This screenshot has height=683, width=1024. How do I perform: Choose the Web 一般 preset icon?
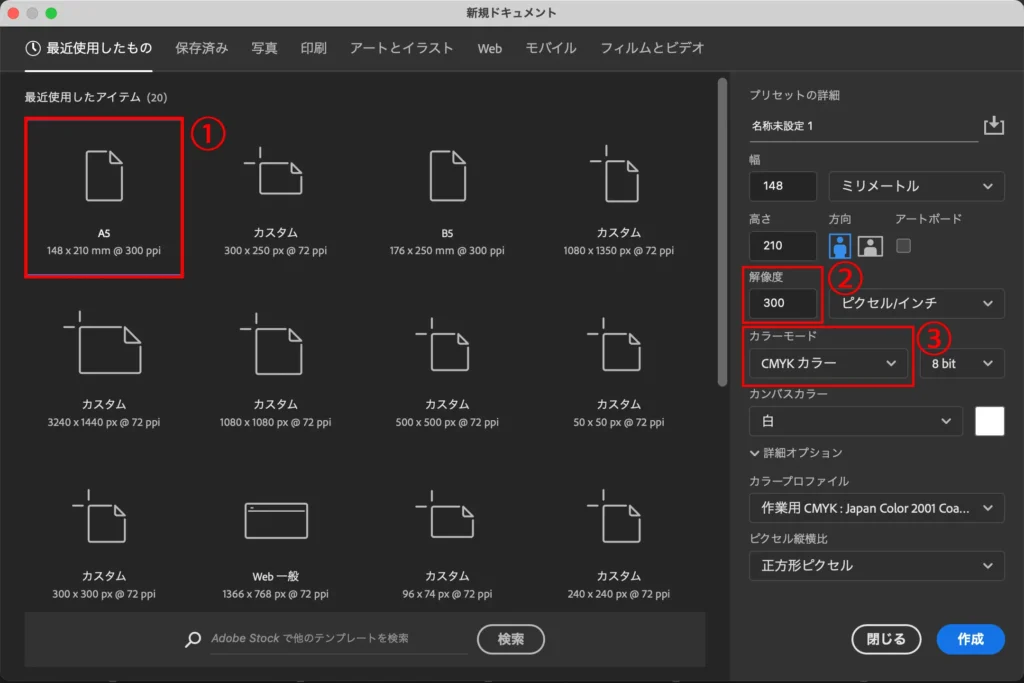[276, 520]
